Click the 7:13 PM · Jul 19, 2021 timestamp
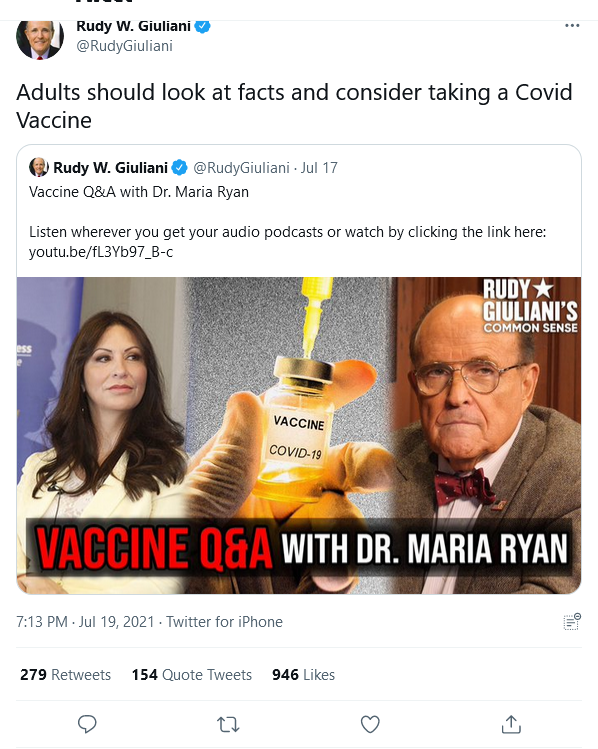 pyautogui.click(x=85, y=622)
